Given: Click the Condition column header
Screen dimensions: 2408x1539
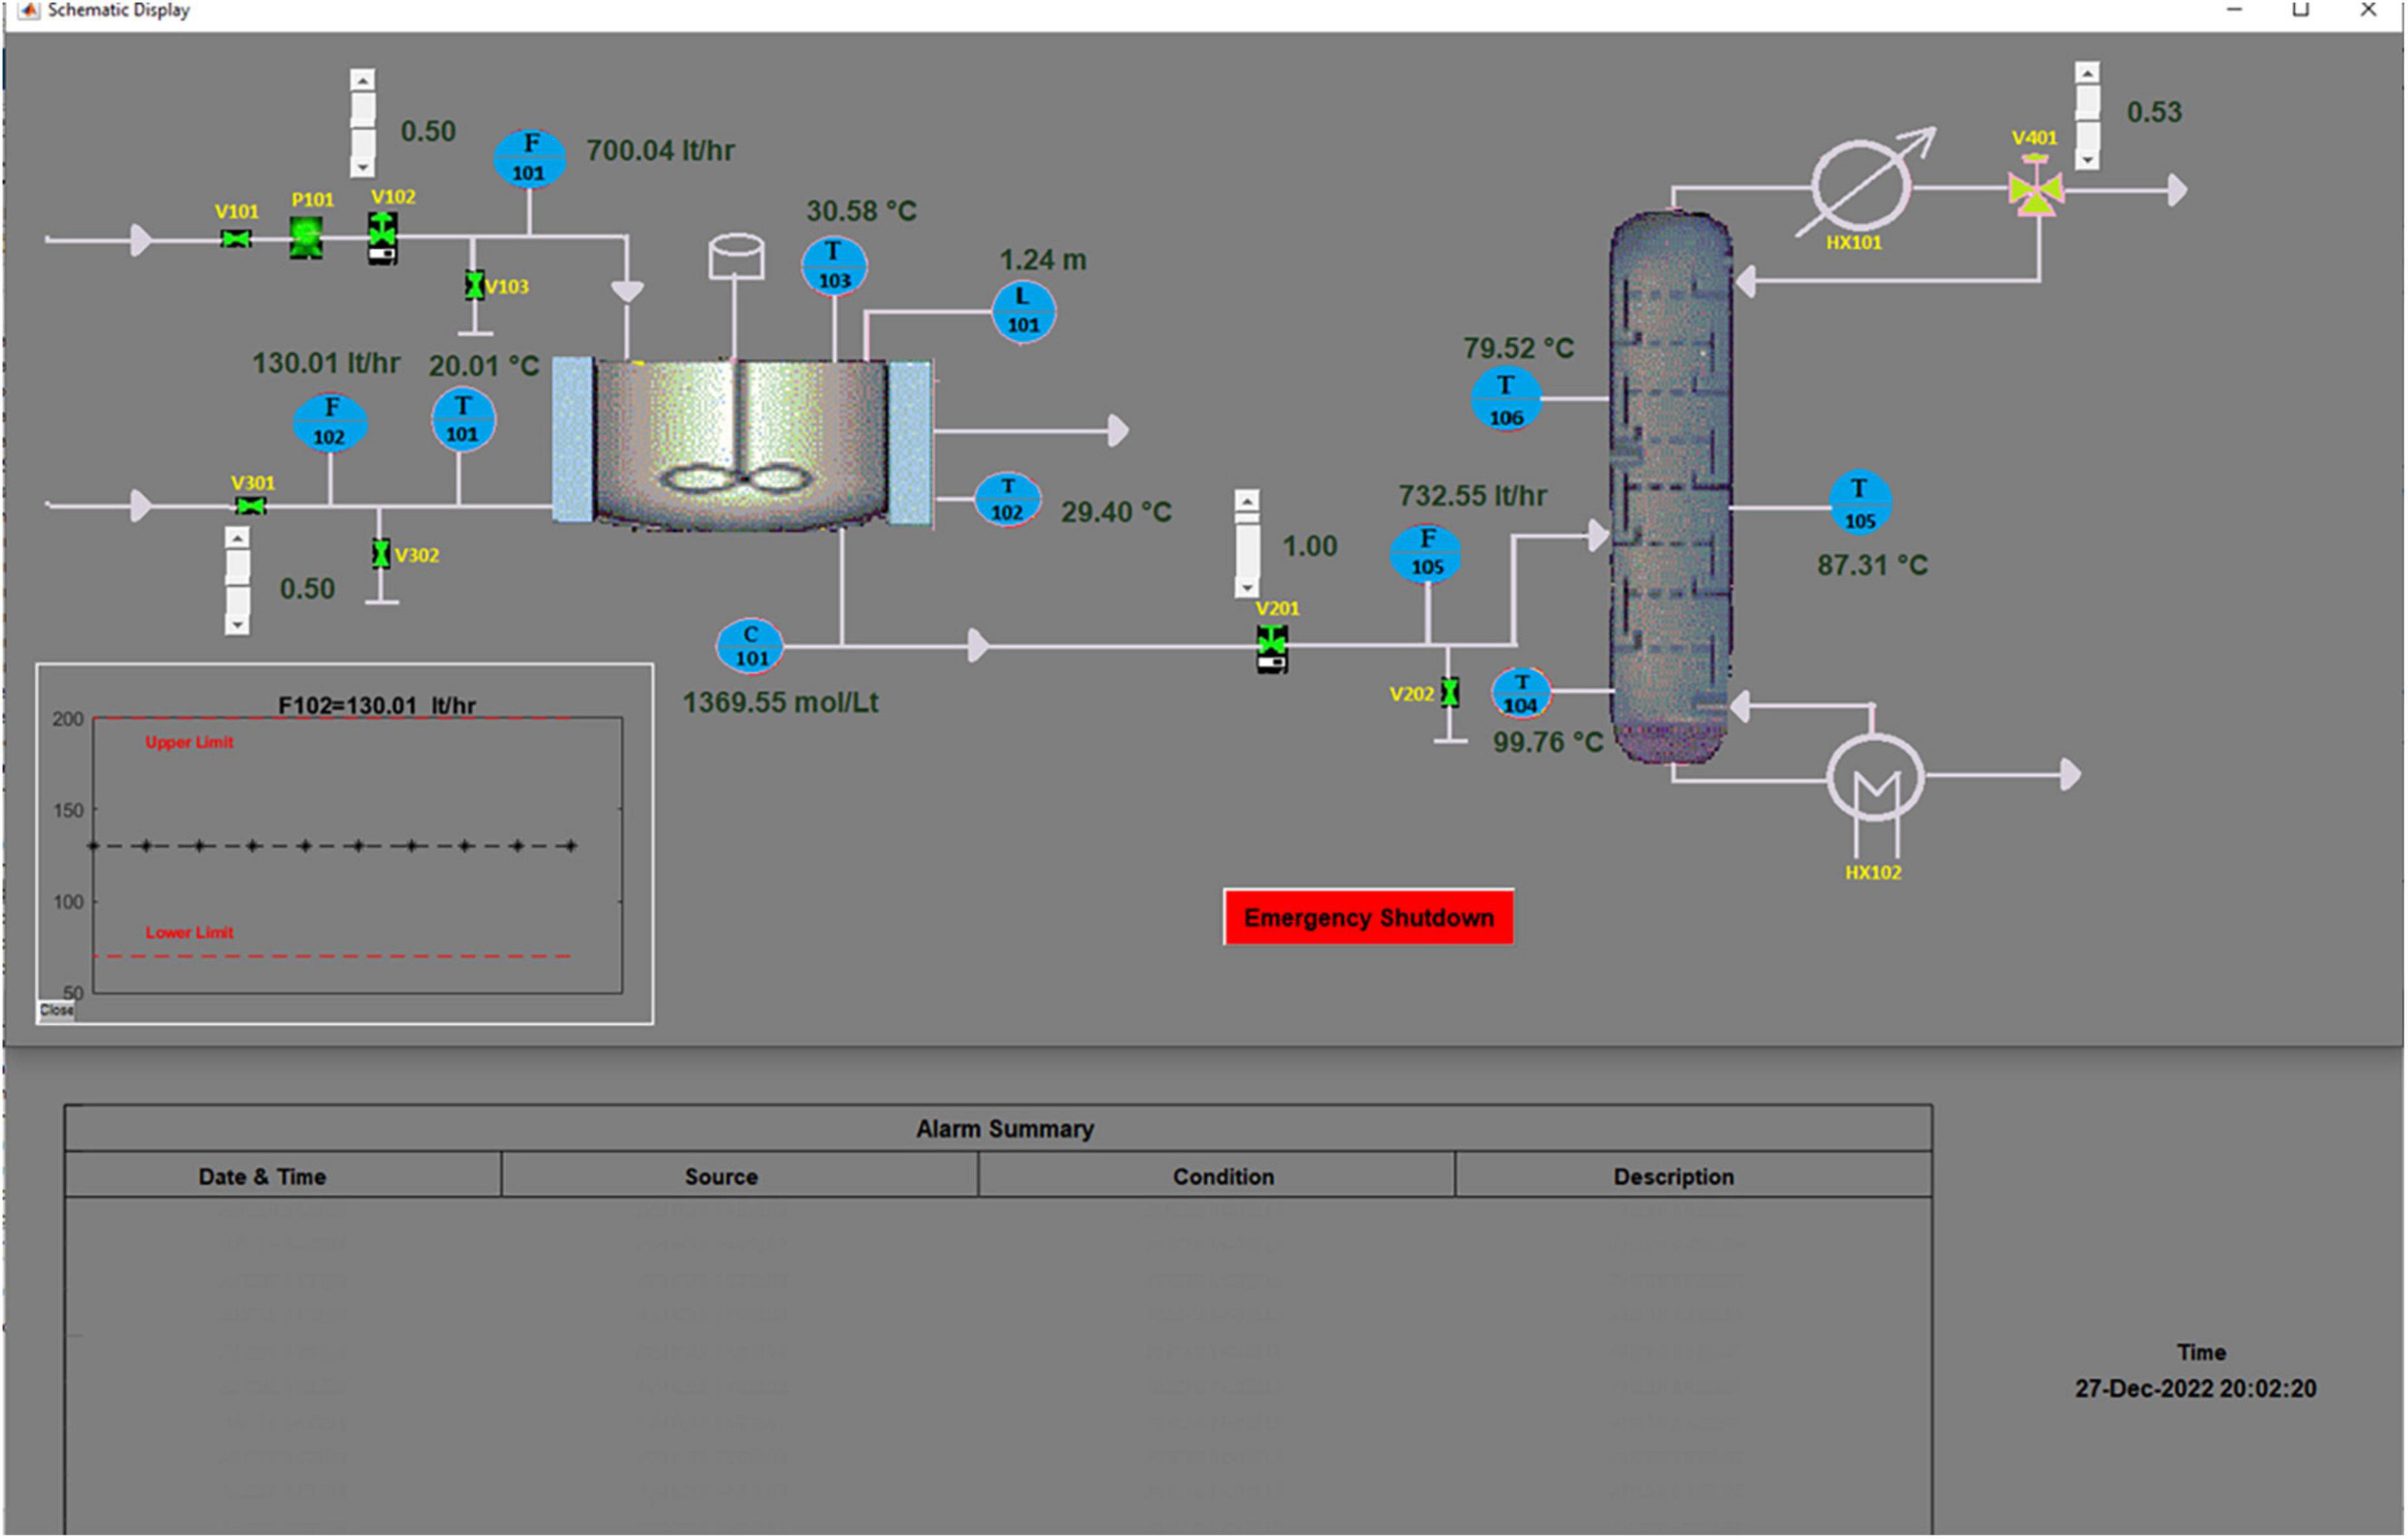Looking at the screenshot, I should [x=1217, y=1175].
